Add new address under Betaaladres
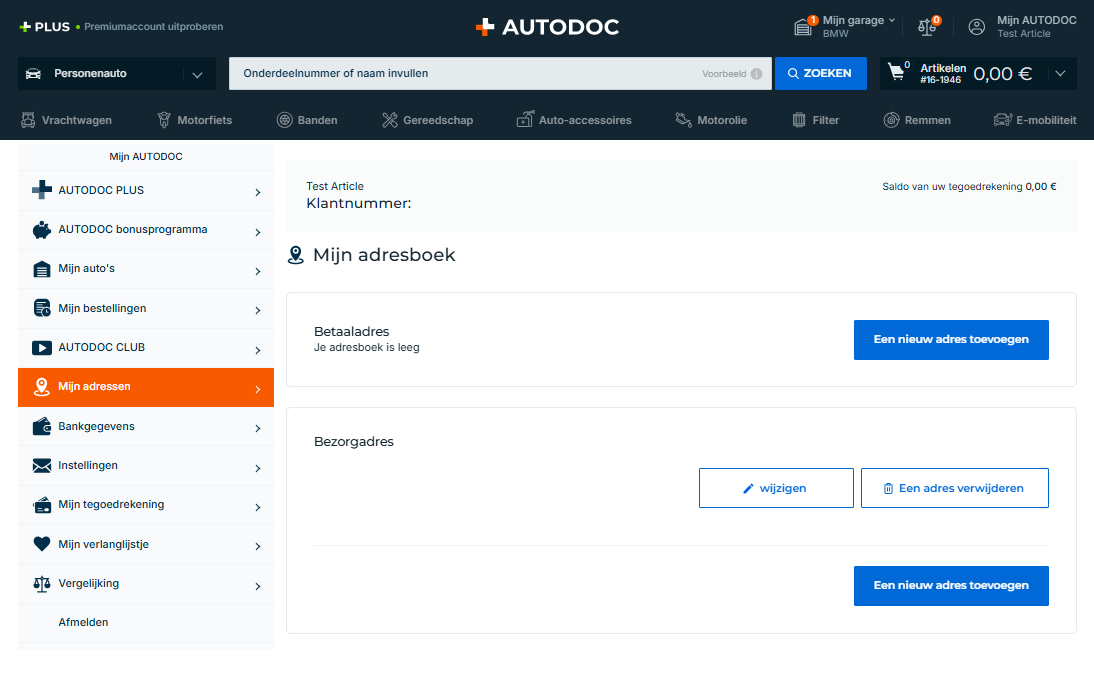The width and height of the screenshot is (1094, 682). tap(950, 340)
